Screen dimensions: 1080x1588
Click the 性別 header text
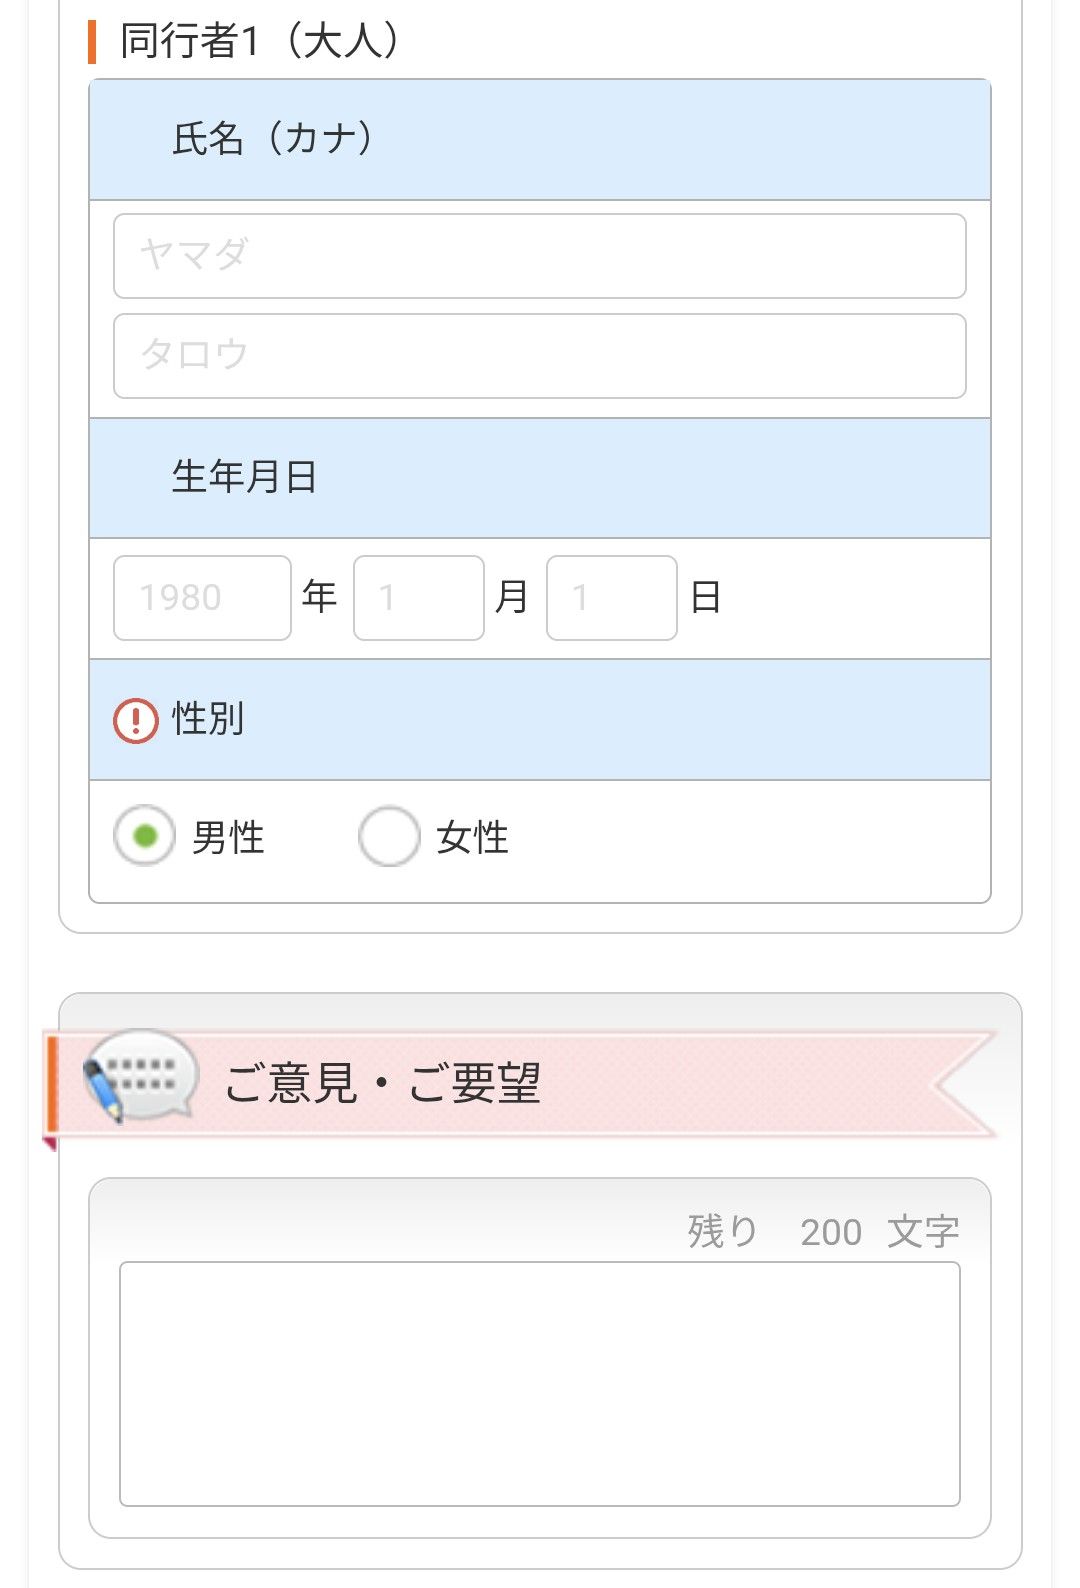pyautogui.click(x=208, y=719)
